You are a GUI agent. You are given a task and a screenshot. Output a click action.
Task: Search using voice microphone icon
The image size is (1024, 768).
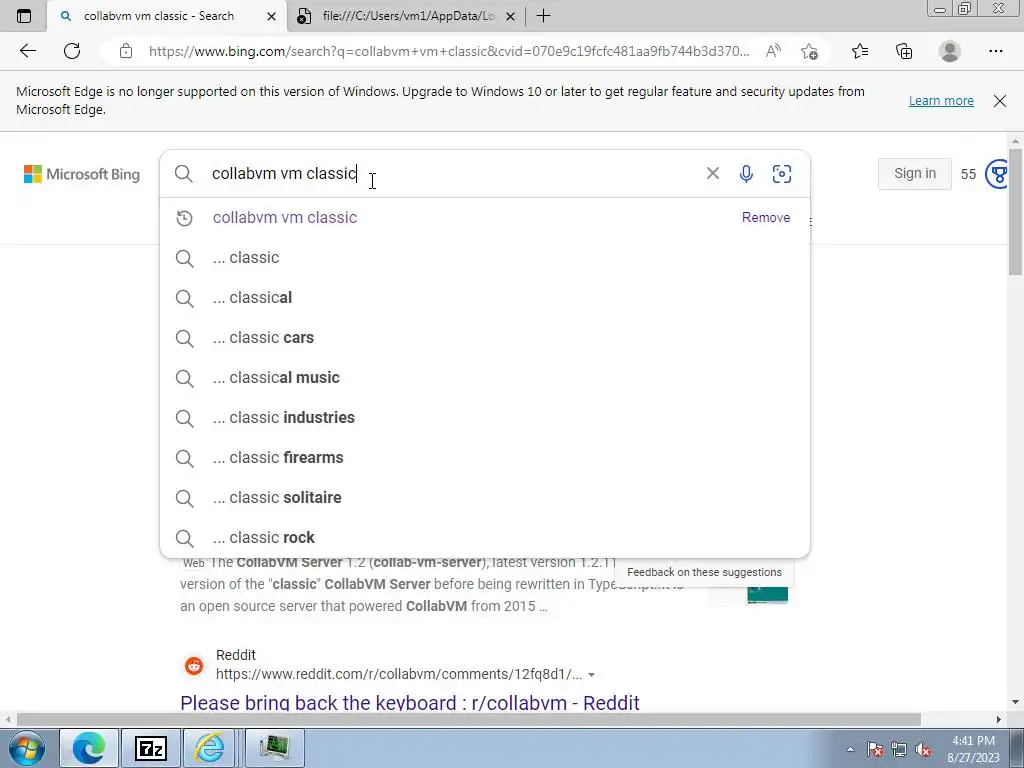pos(746,174)
